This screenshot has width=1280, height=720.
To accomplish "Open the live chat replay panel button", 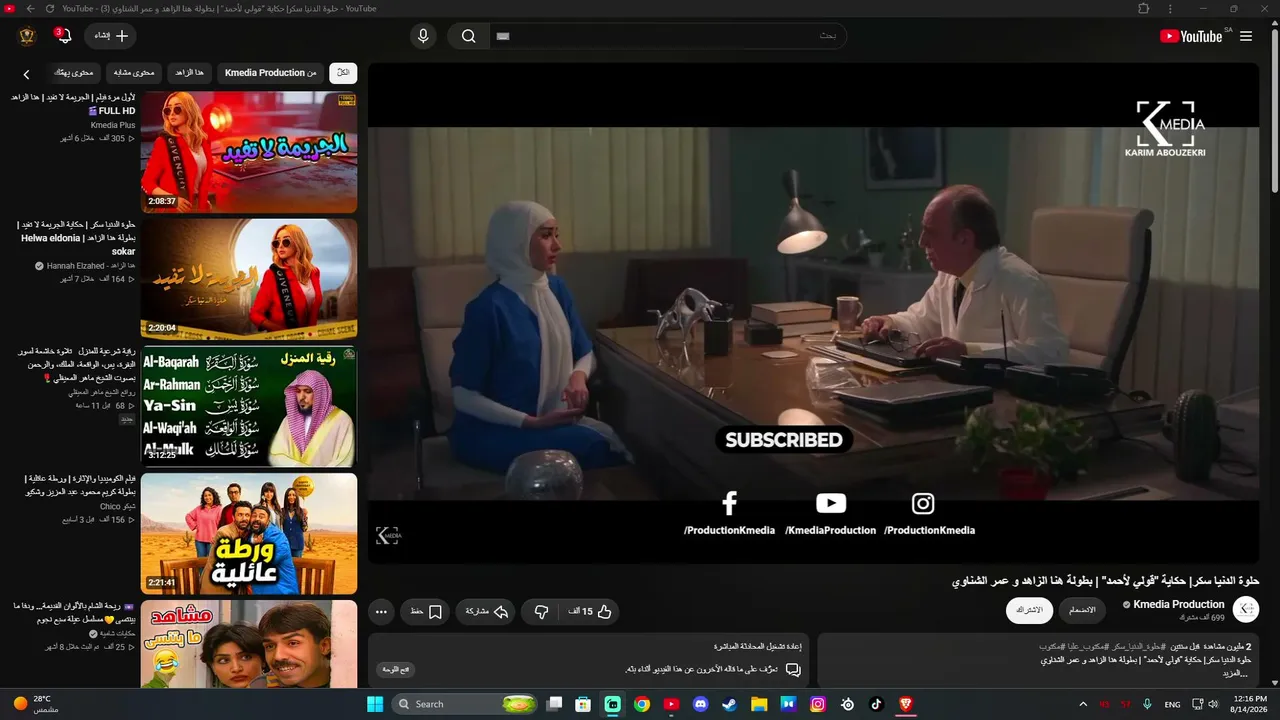I will [396, 669].
